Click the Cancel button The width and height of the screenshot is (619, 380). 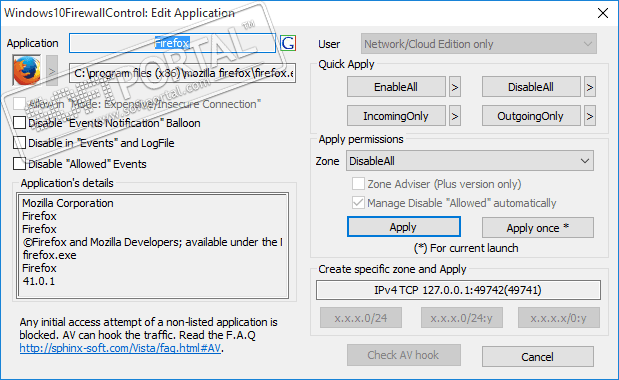pos(538,357)
